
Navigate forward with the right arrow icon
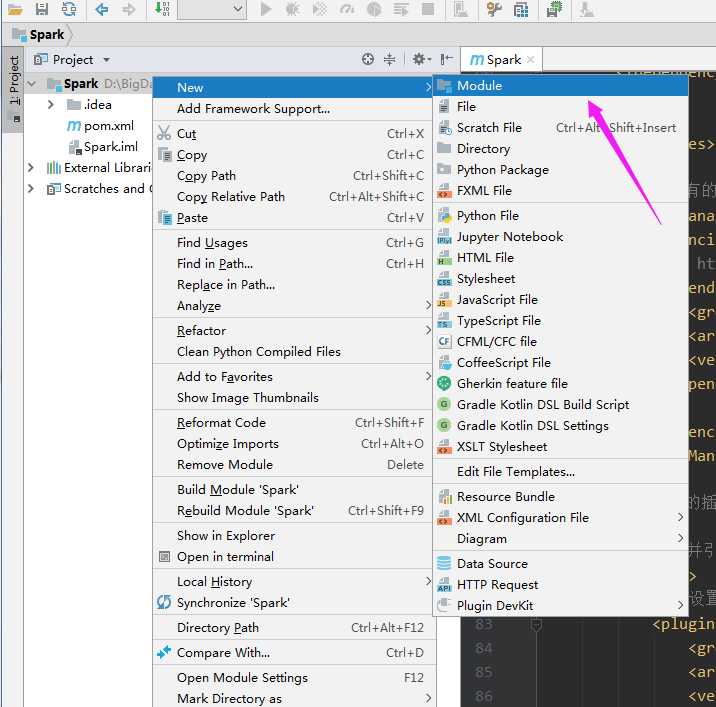pos(129,9)
